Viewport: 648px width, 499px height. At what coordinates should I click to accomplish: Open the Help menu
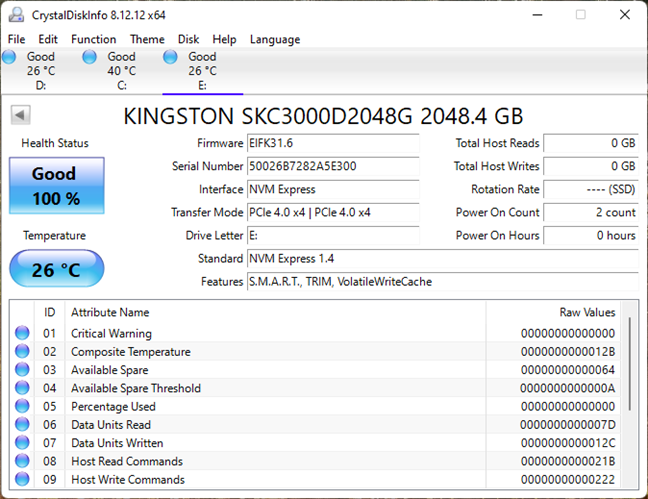pyautogui.click(x=224, y=39)
